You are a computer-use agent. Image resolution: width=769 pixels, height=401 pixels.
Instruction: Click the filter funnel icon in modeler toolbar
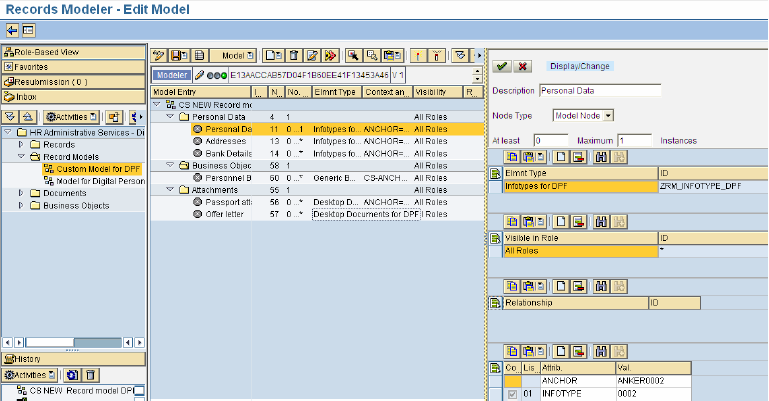click(x=461, y=55)
